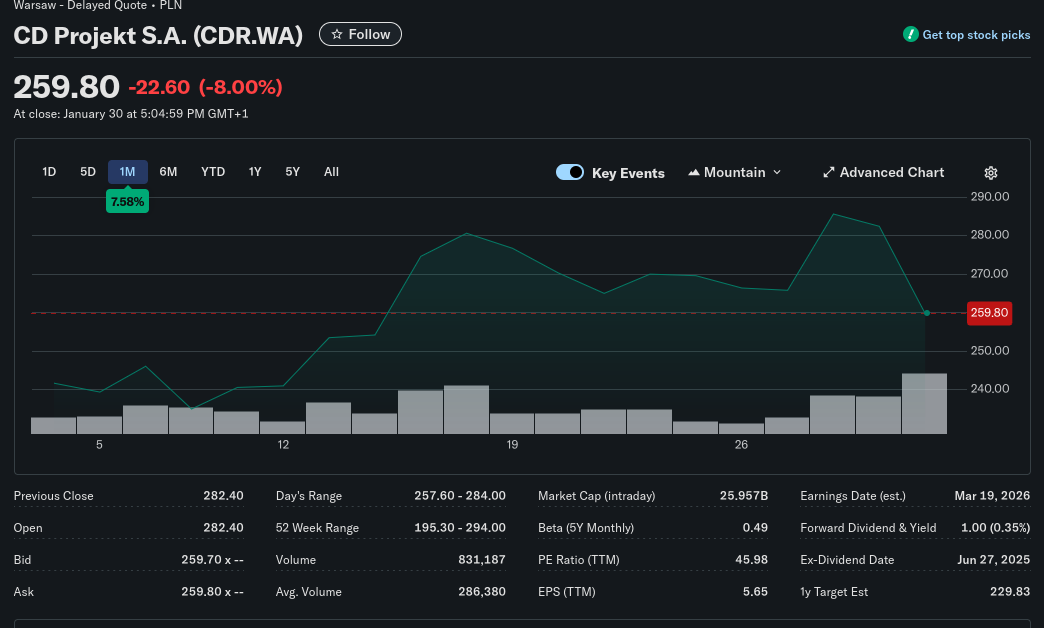1044x628 pixels.
Task: Toggle the Key Events switch
Action: [570, 172]
